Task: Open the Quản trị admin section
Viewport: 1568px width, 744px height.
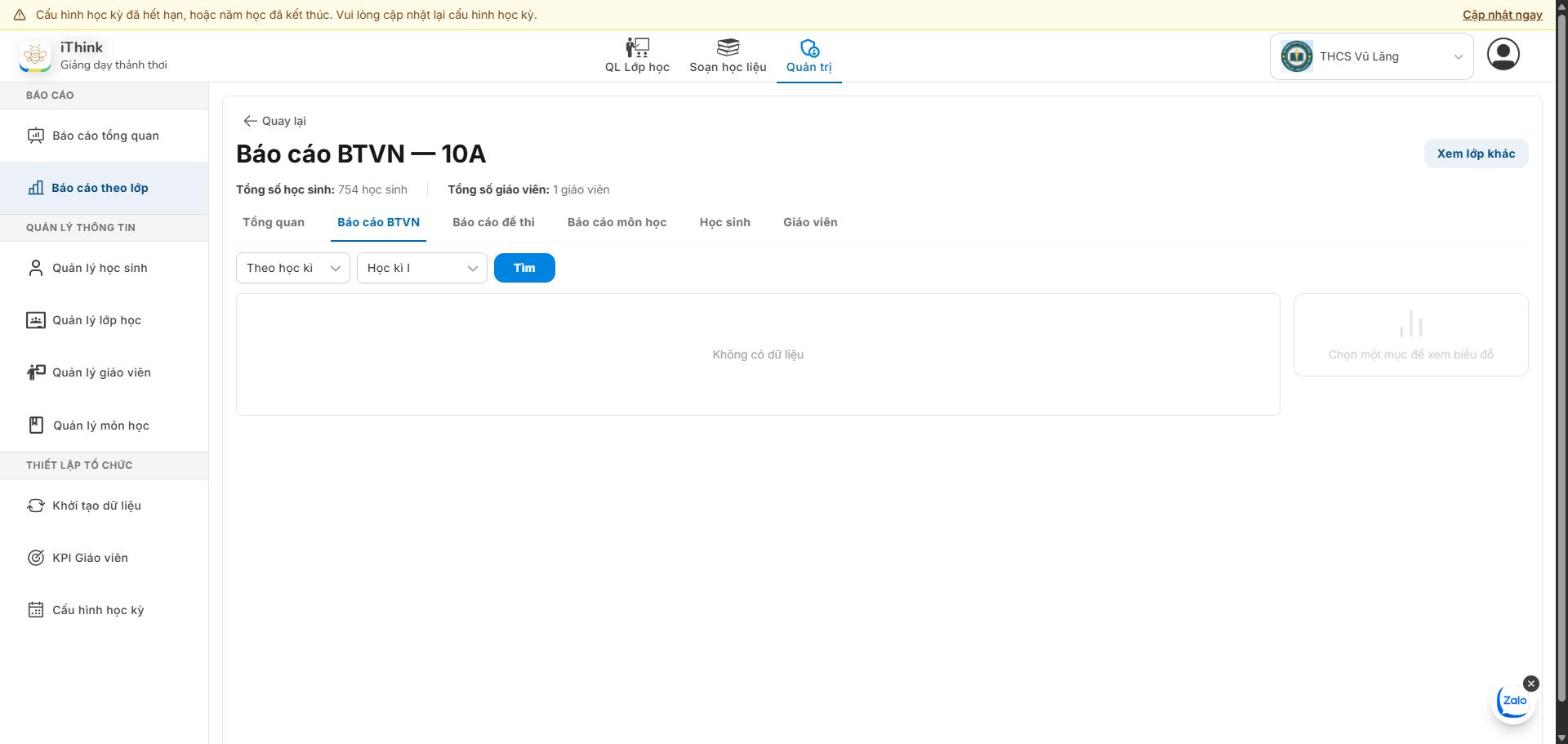Action: [x=808, y=56]
